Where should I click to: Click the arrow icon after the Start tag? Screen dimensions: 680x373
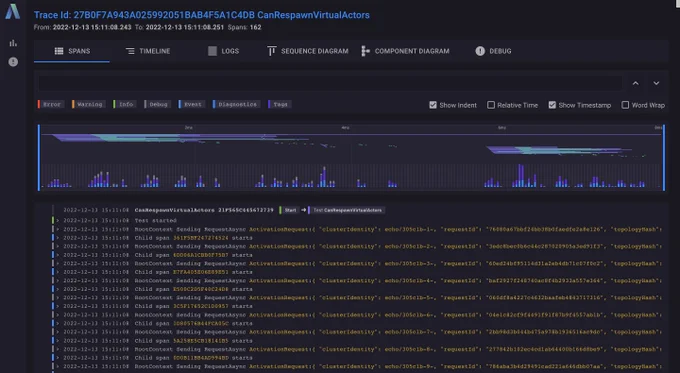coord(304,210)
